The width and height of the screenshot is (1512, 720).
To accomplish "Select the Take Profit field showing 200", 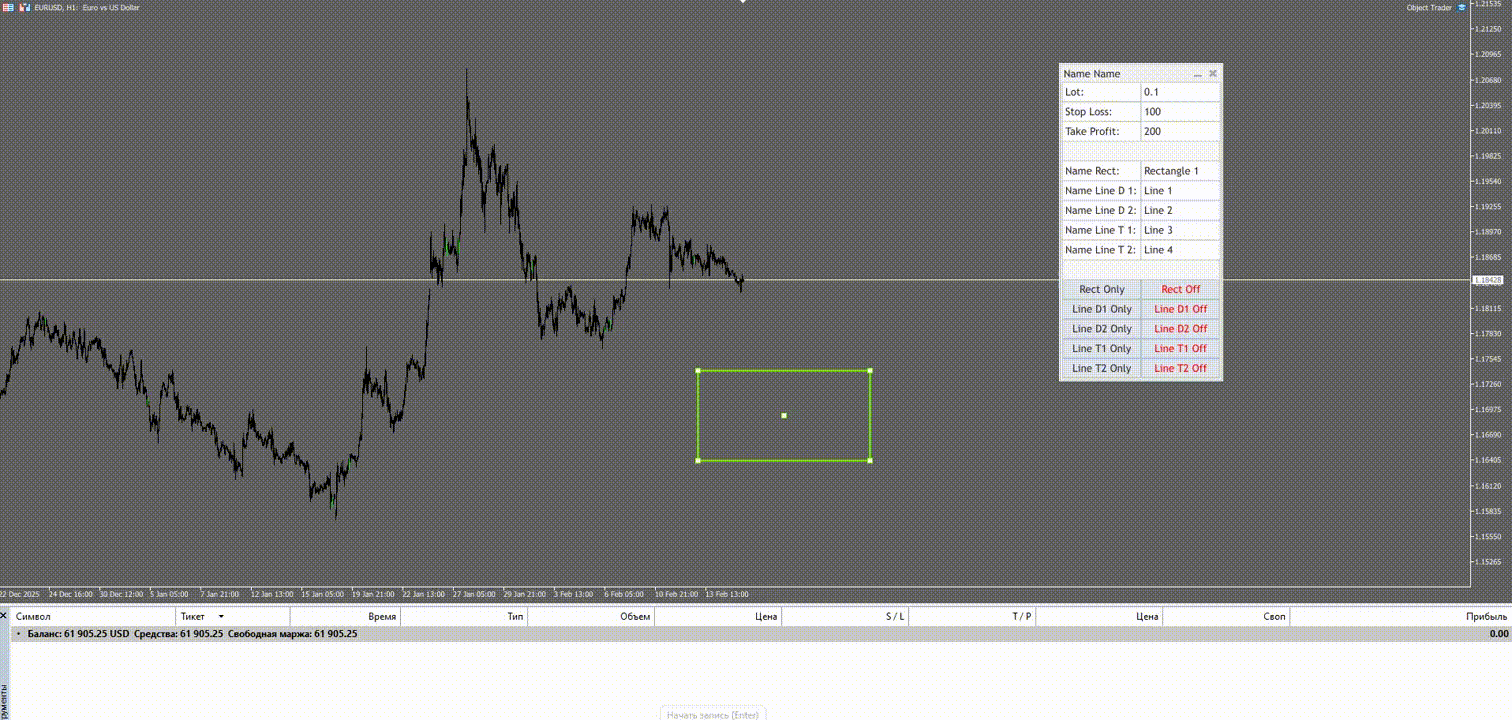I will point(1181,131).
